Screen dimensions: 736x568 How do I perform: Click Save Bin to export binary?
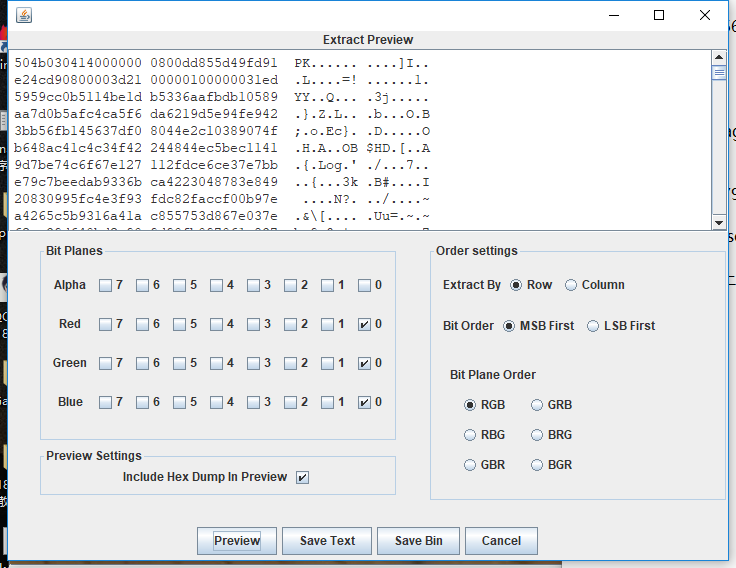(418, 541)
